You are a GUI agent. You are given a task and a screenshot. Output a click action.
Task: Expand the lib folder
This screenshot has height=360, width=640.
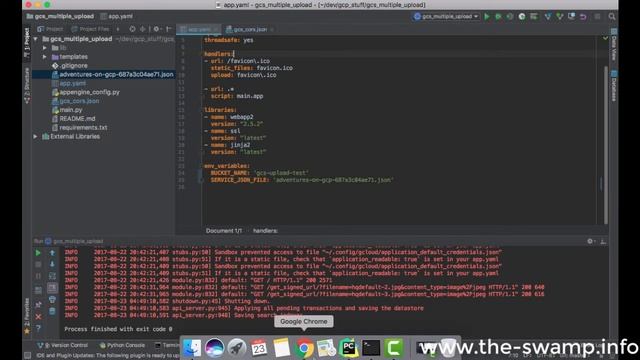coord(45,48)
